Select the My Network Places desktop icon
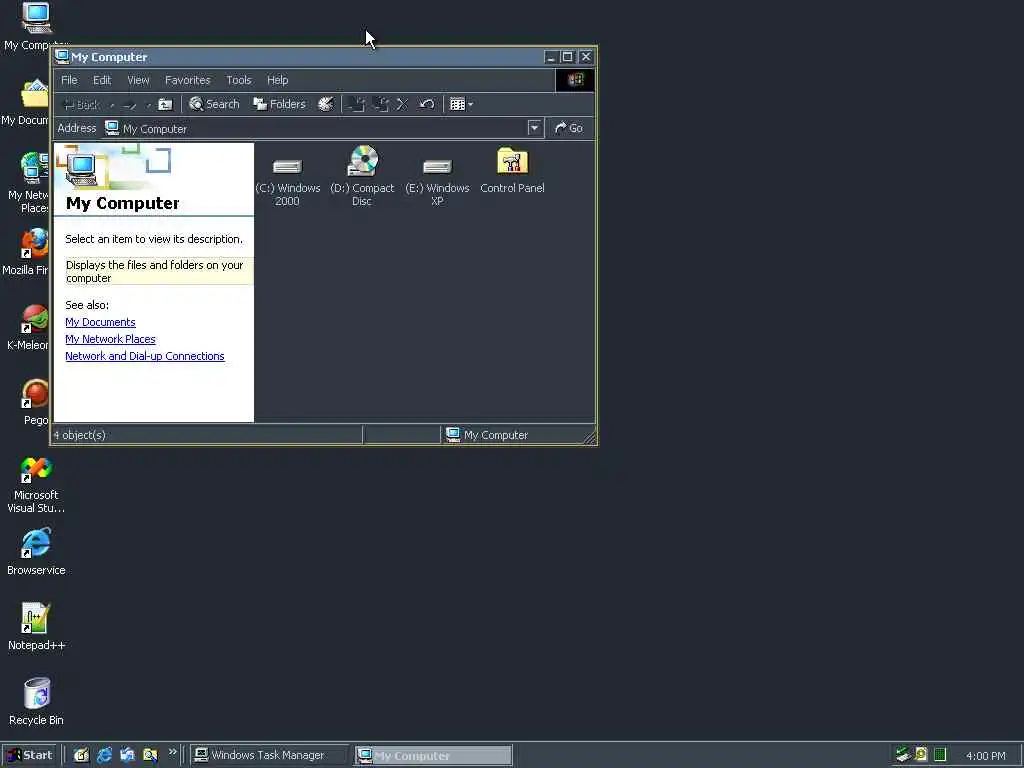This screenshot has height=768, width=1024. (x=27, y=183)
